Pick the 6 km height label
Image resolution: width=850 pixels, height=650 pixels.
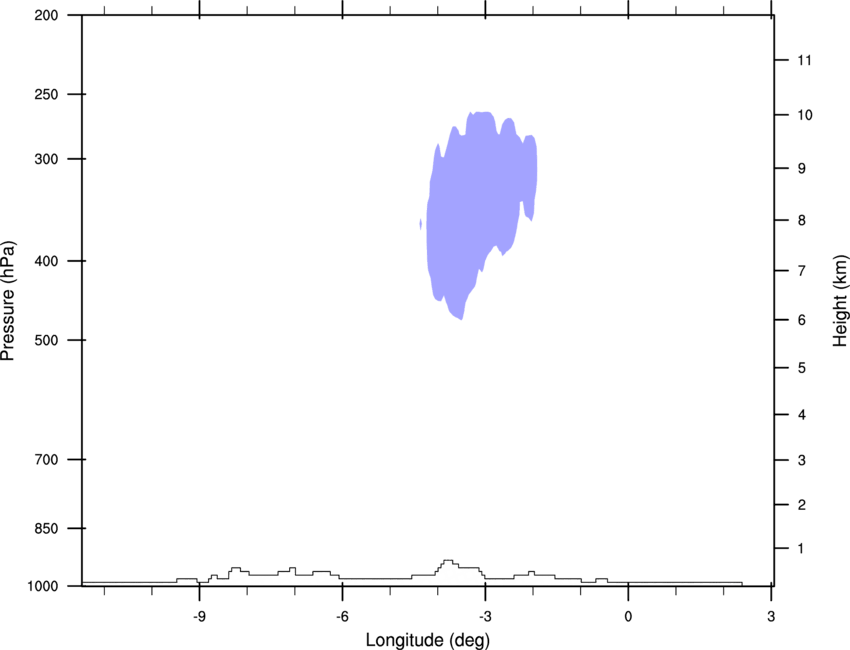802,320
